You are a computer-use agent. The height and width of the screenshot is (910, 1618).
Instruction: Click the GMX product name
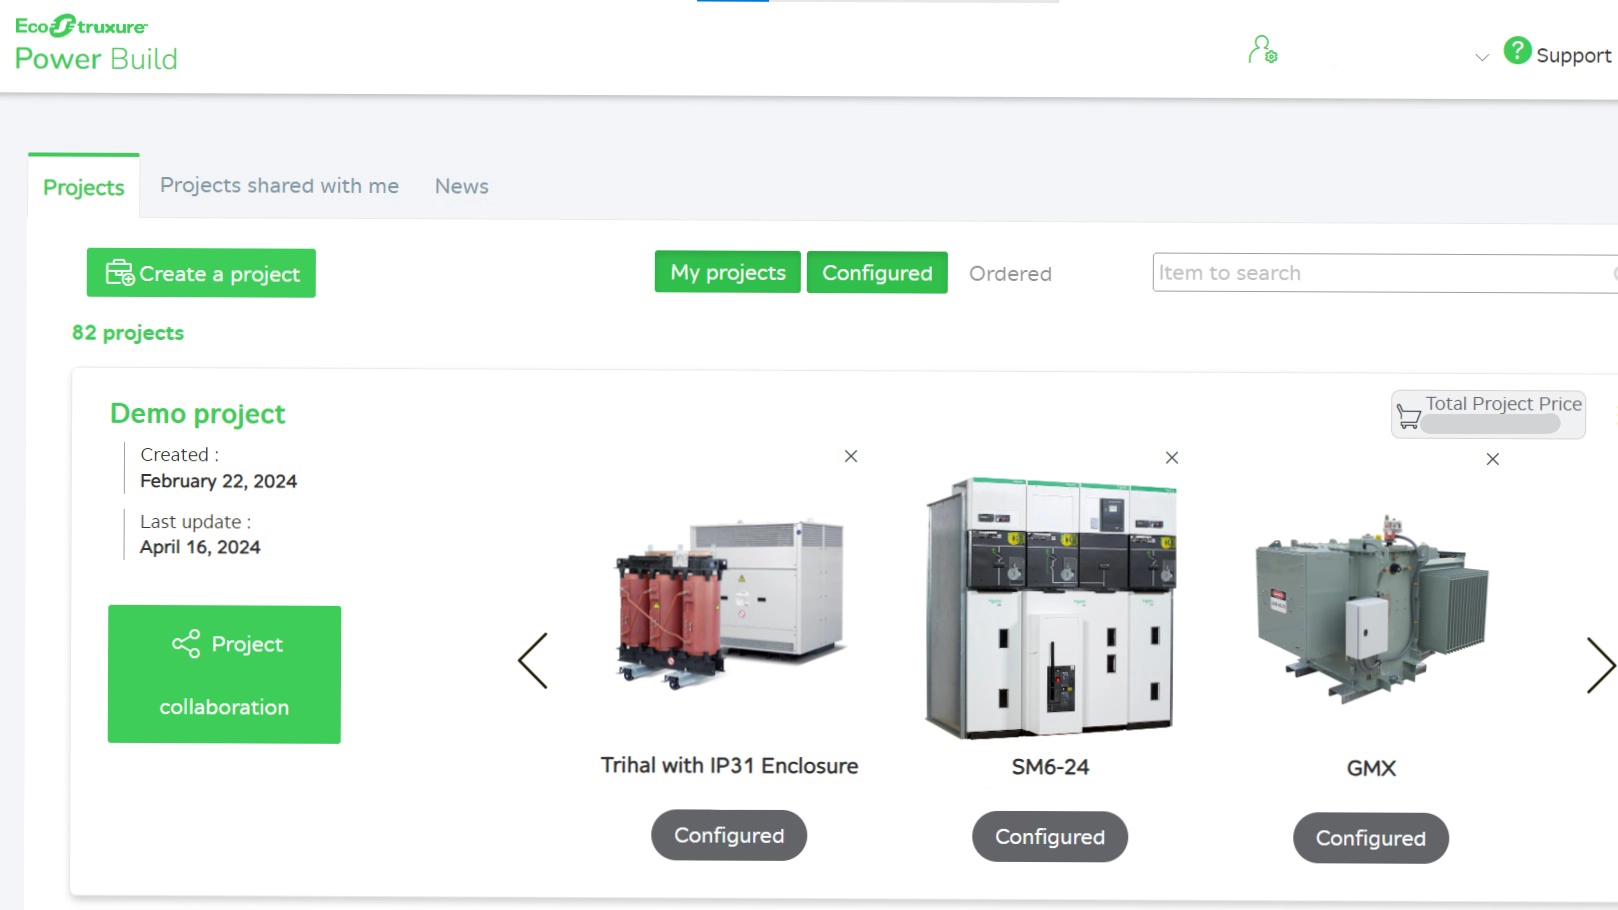click(1371, 768)
